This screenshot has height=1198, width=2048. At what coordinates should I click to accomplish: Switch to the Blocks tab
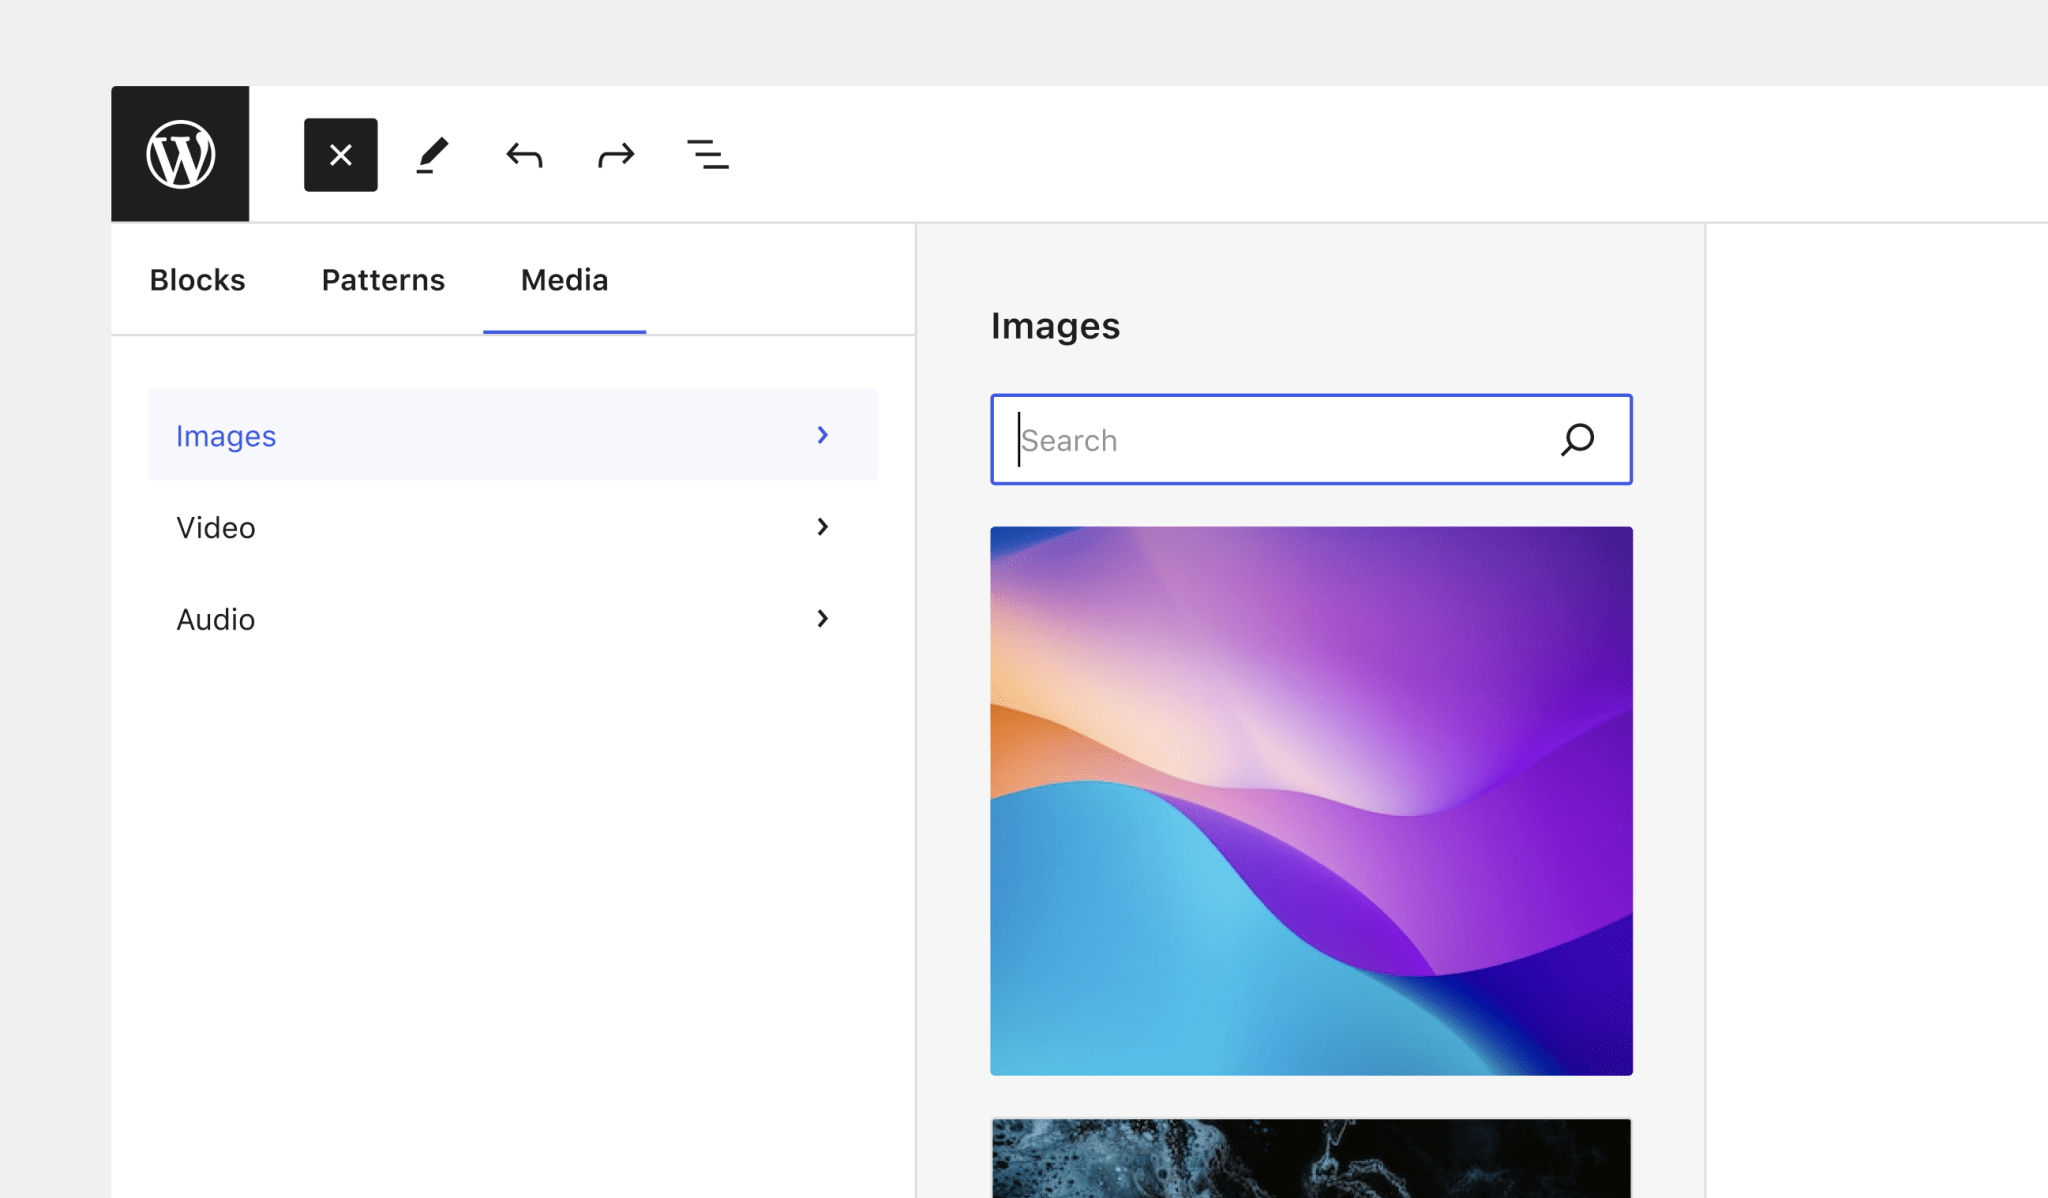196,280
